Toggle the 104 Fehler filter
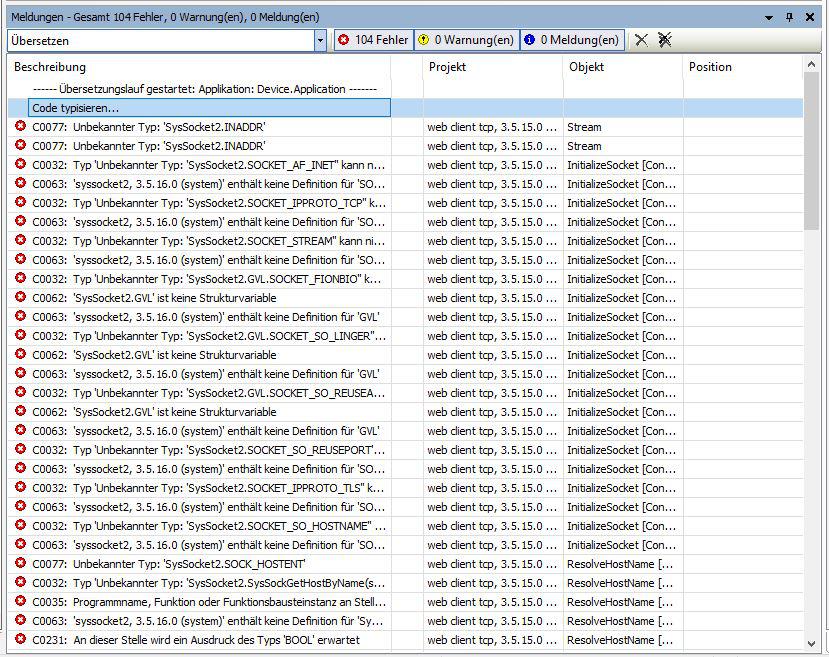The width and height of the screenshot is (829, 657). (x=373, y=40)
